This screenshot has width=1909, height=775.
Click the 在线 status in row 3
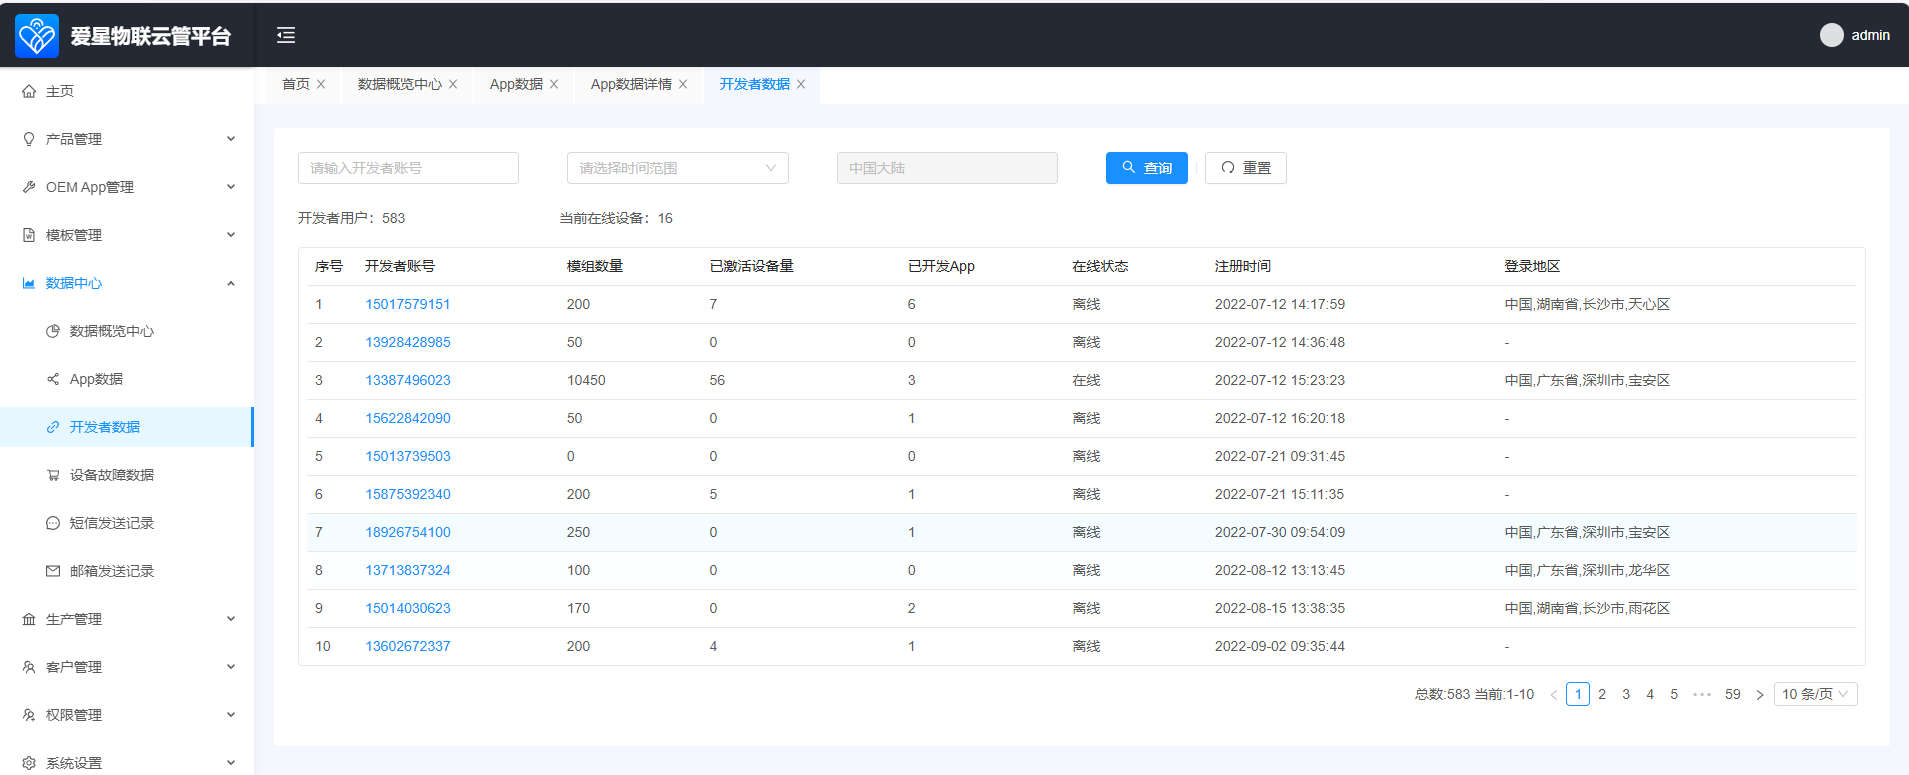point(1086,380)
